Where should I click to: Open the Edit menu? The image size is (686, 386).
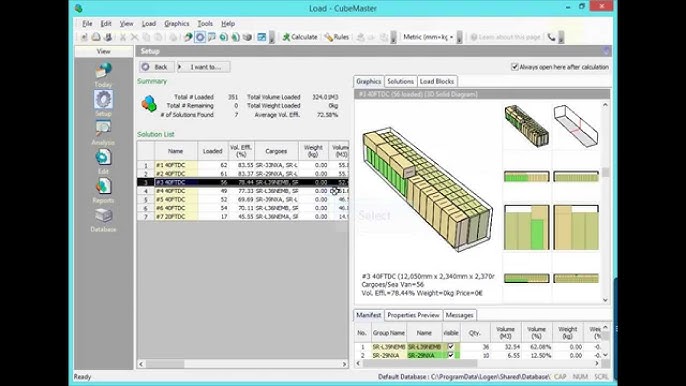(106, 24)
